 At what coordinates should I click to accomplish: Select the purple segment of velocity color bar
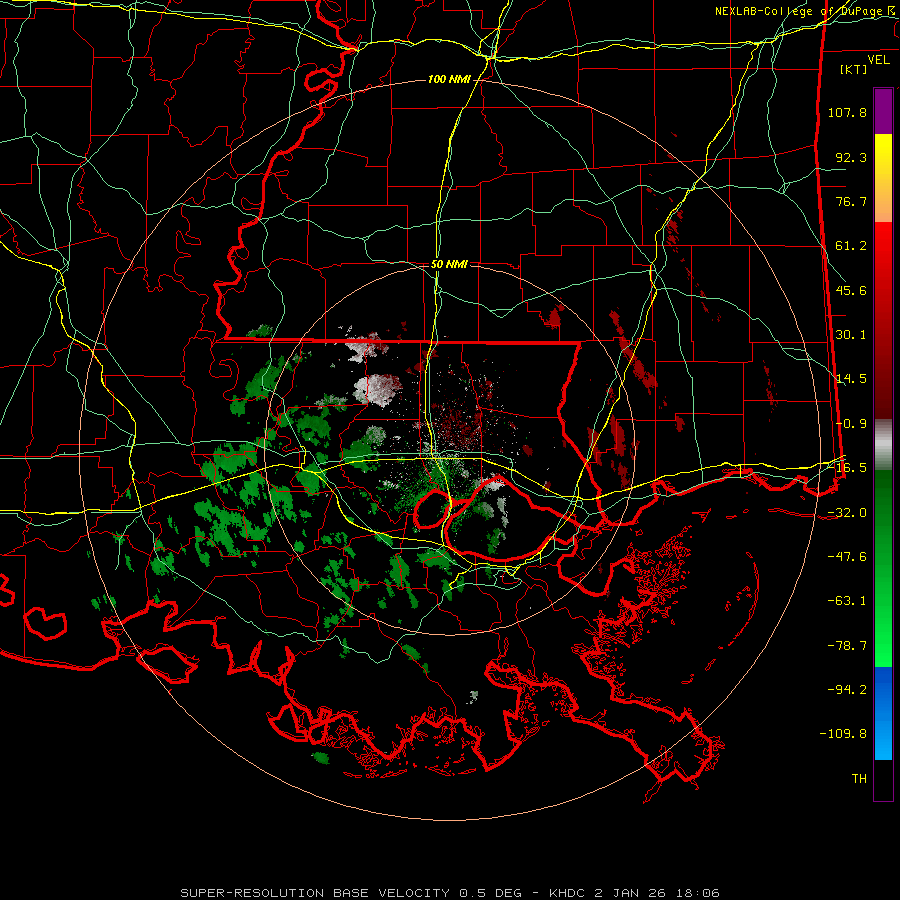[x=883, y=111]
